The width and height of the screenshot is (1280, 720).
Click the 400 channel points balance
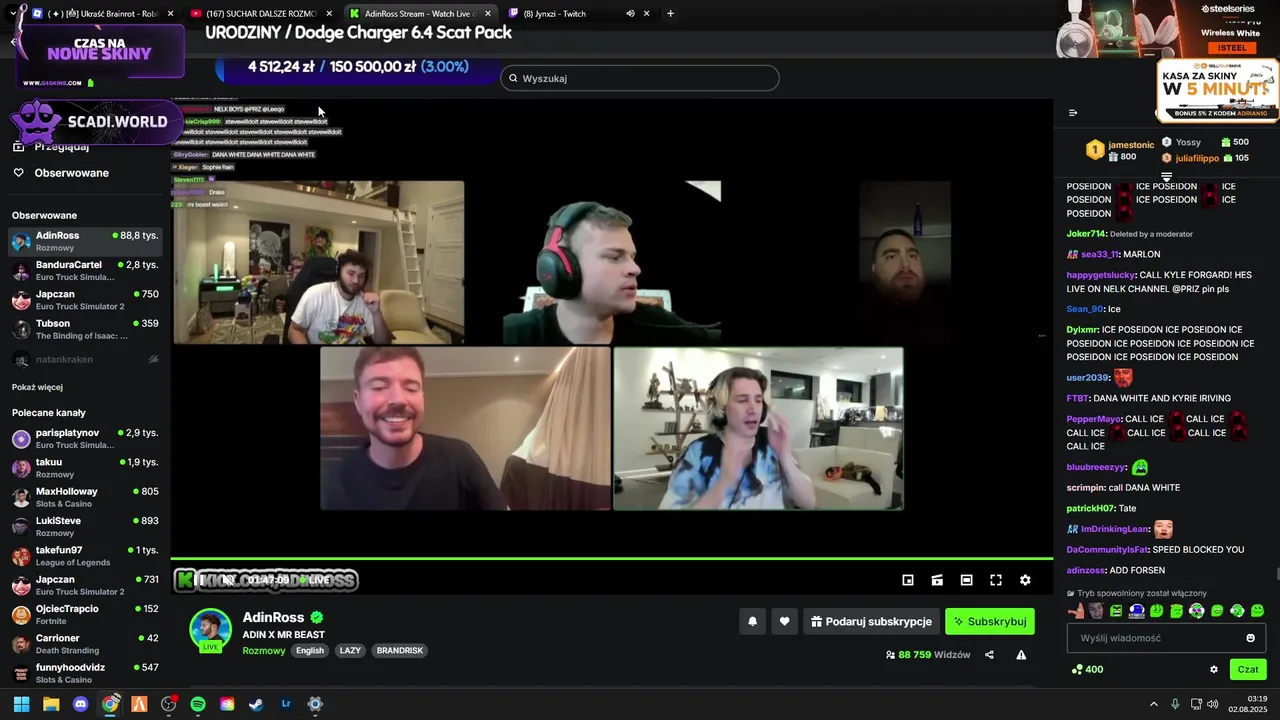pyautogui.click(x=1087, y=669)
